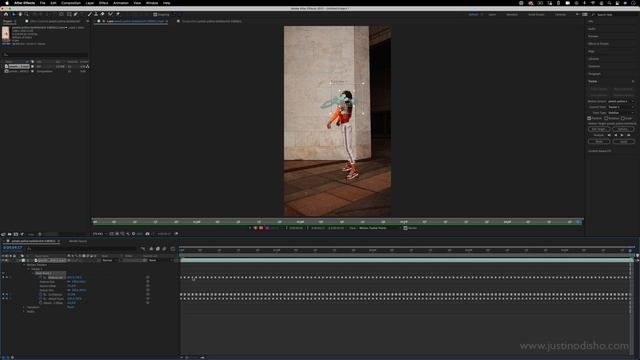Toggle the Scale checkbox in Tracker
640x360 pixels.
[623, 118]
